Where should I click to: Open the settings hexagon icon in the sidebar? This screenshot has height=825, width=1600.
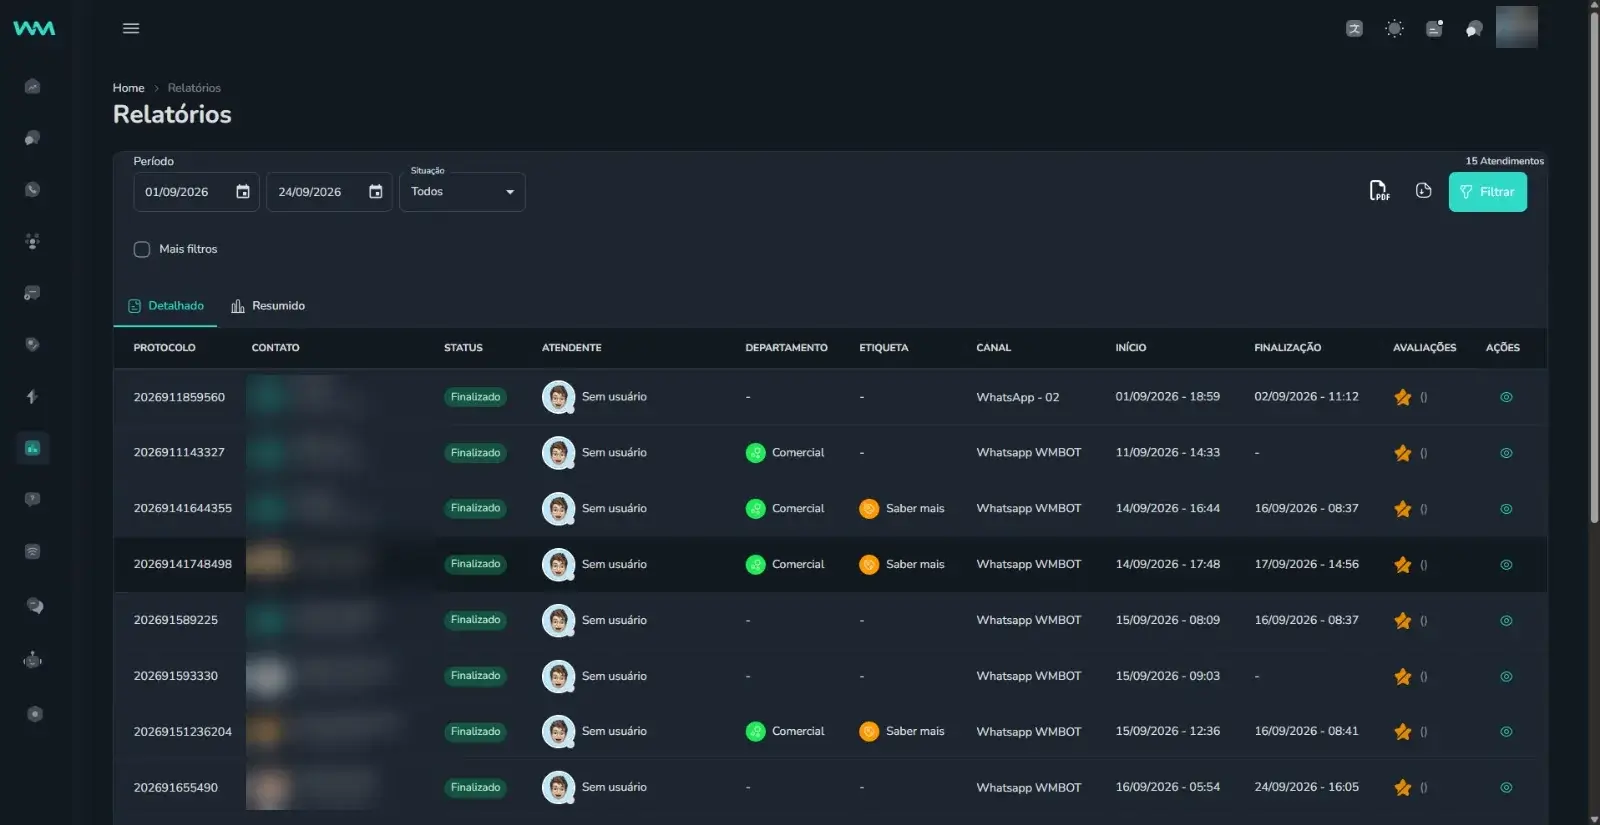pyautogui.click(x=35, y=714)
